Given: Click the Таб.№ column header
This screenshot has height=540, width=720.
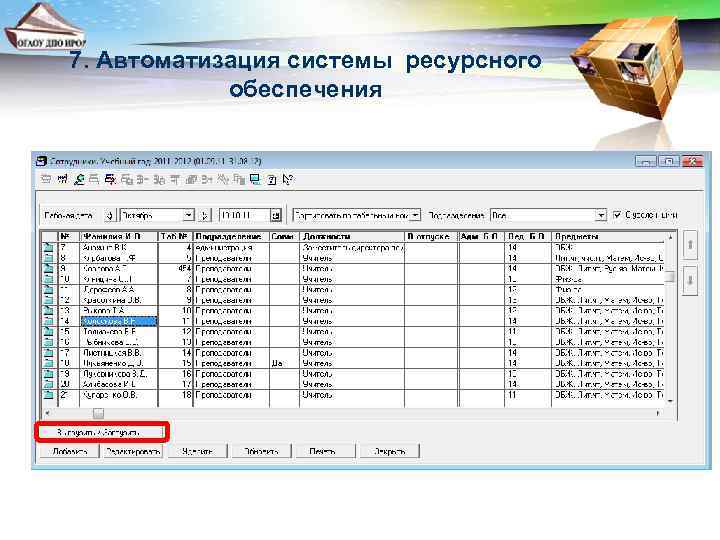Looking at the screenshot, I should point(175,236).
